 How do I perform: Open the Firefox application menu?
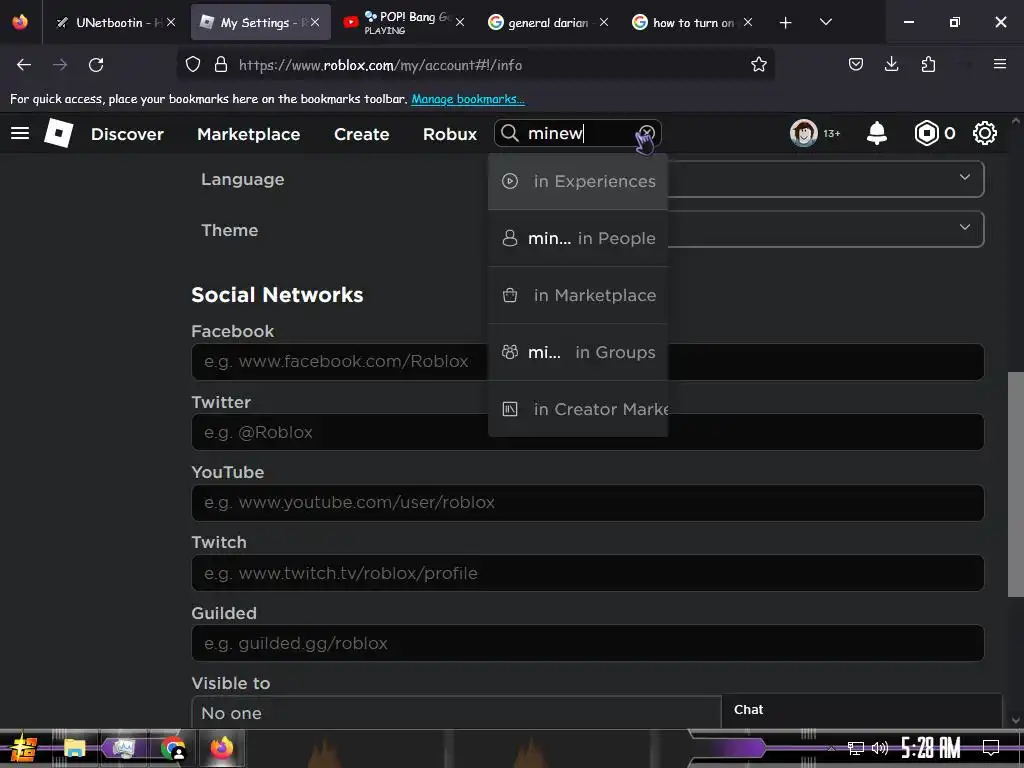999,64
